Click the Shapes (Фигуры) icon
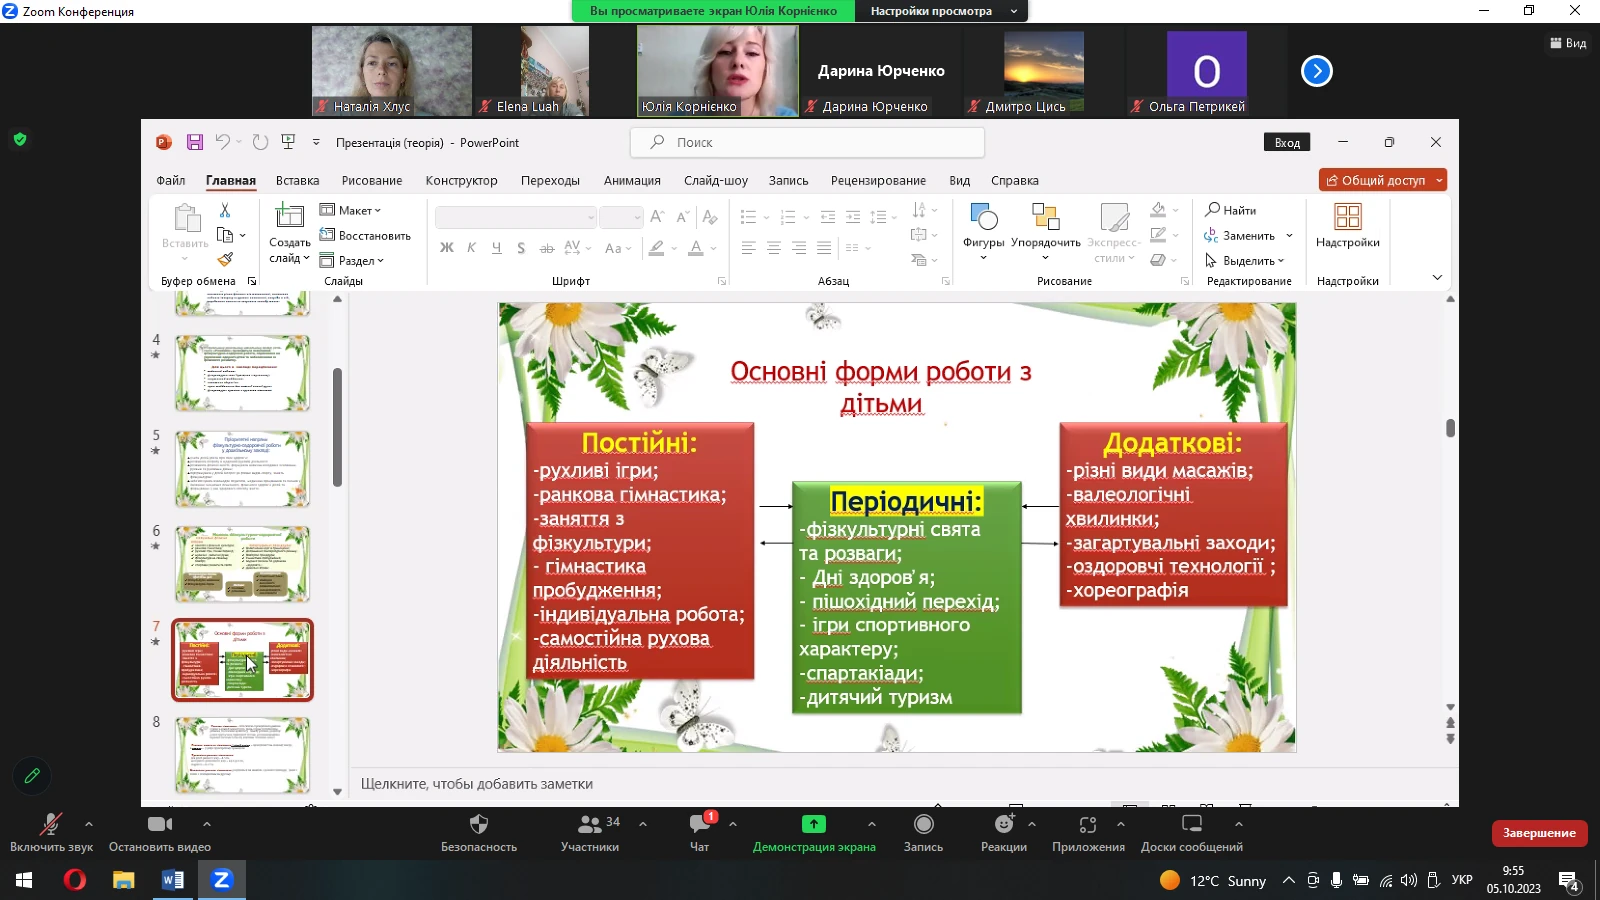Image resolution: width=1600 pixels, height=900 pixels. pyautogui.click(x=983, y=220)
